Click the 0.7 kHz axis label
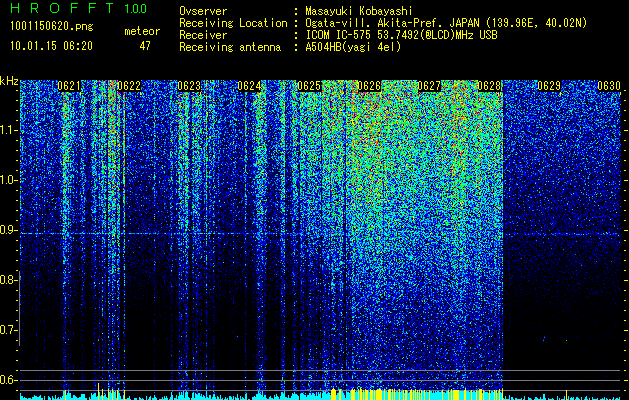629x400 pixels. point(7,330)
